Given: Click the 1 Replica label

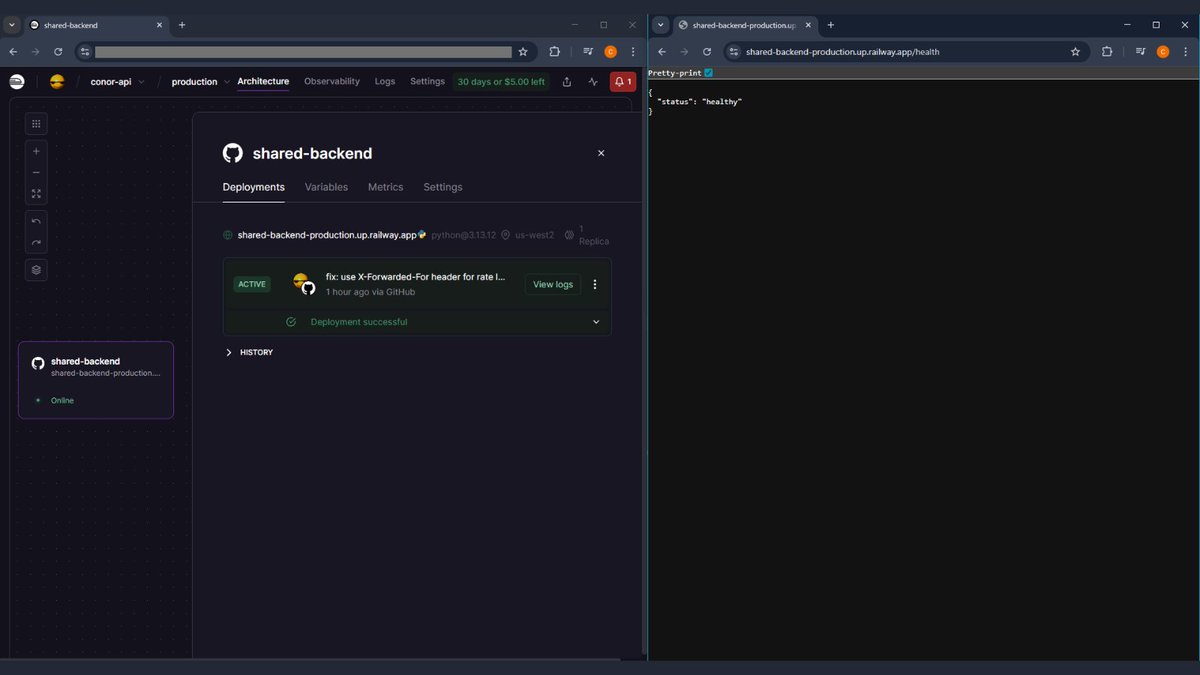Looking at the screenshot, I should coord(594,235).
